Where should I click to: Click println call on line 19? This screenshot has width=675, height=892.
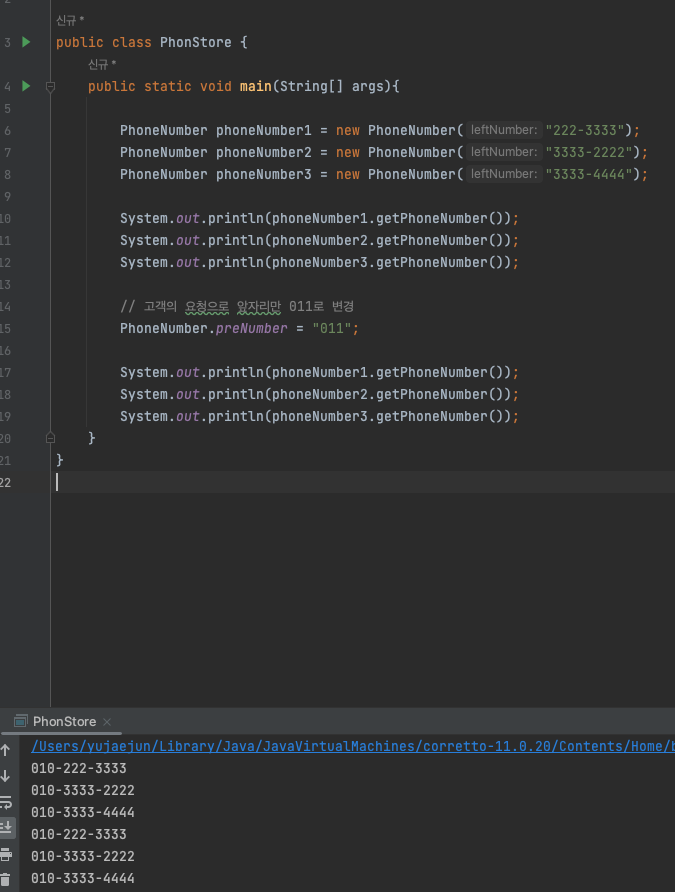pyautogui.click(x=236, y=417)
